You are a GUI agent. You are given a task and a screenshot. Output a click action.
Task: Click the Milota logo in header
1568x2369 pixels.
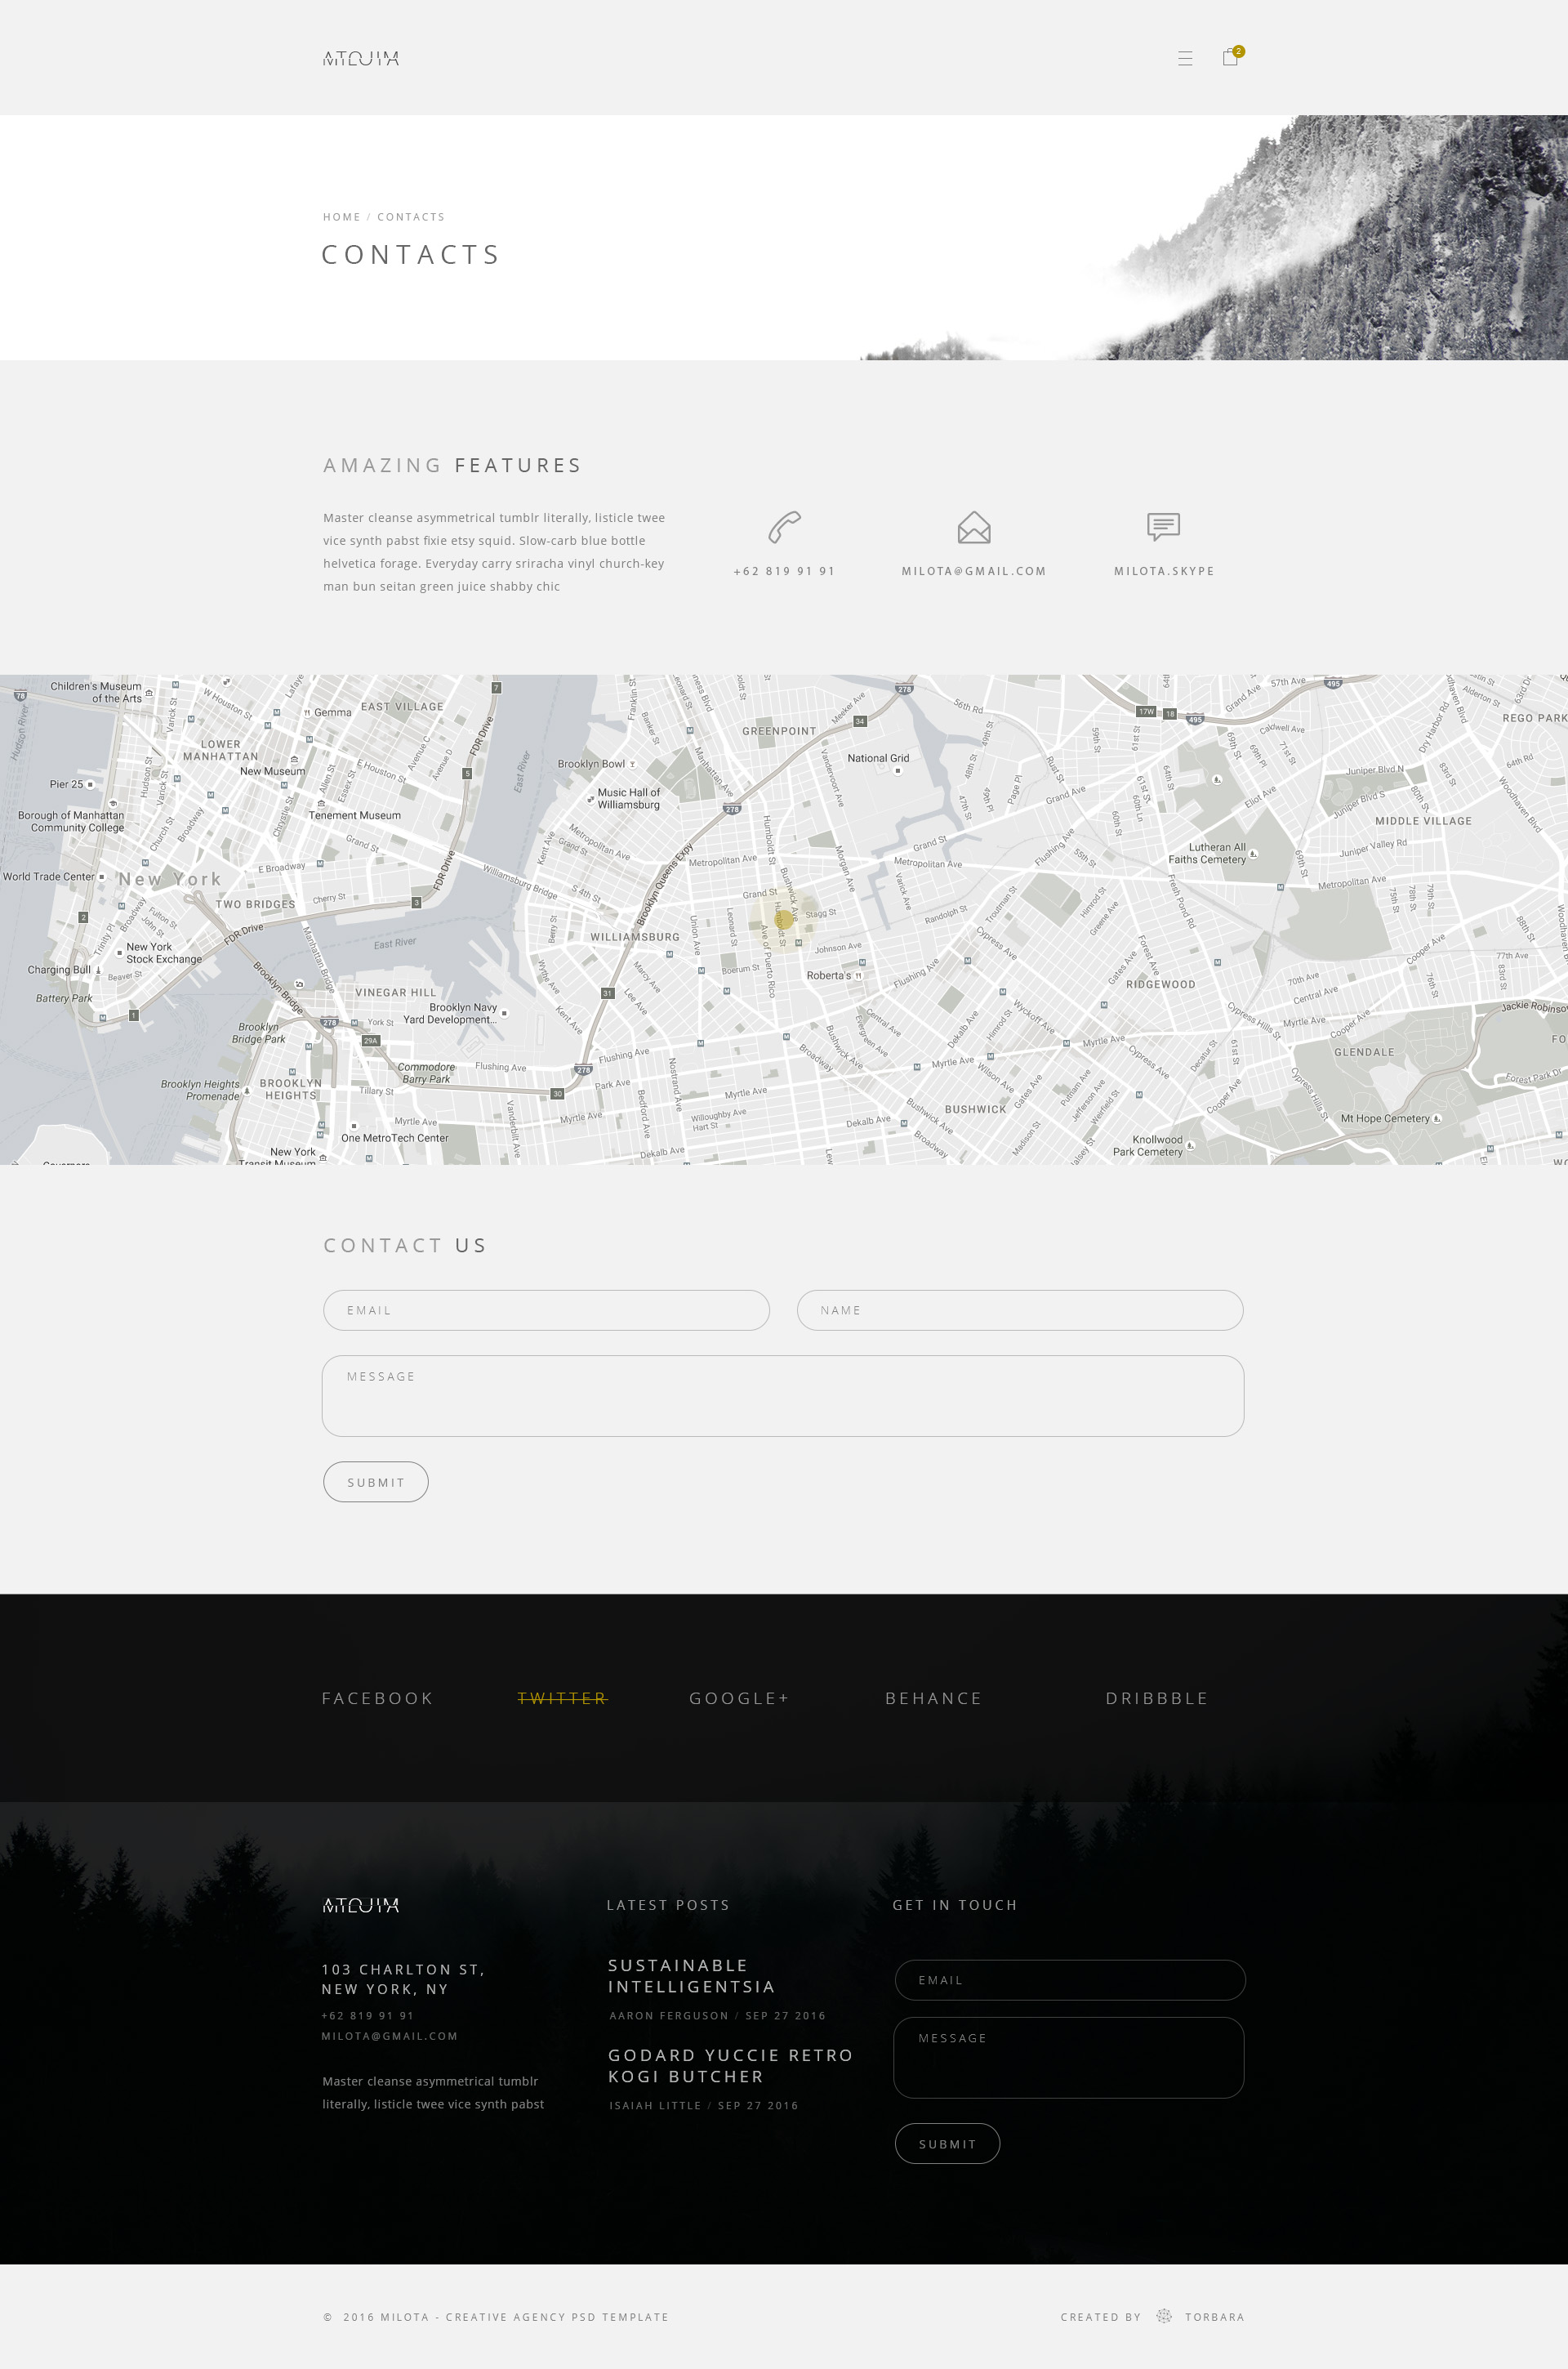(361, 59)
